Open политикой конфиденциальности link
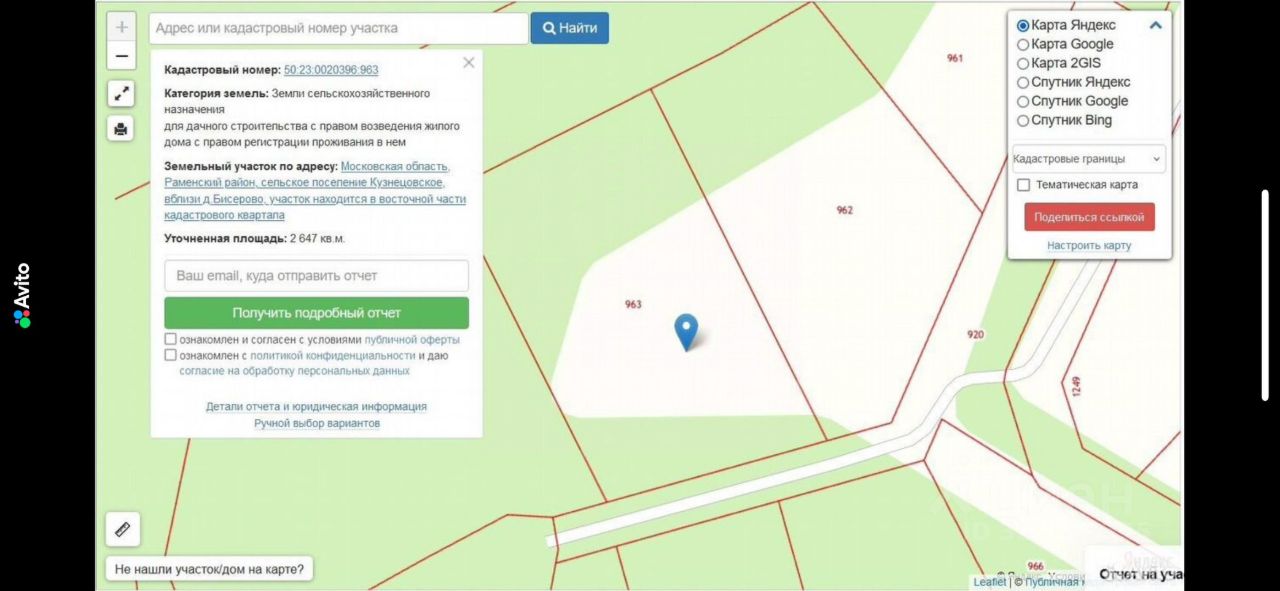 click(332, 355)
